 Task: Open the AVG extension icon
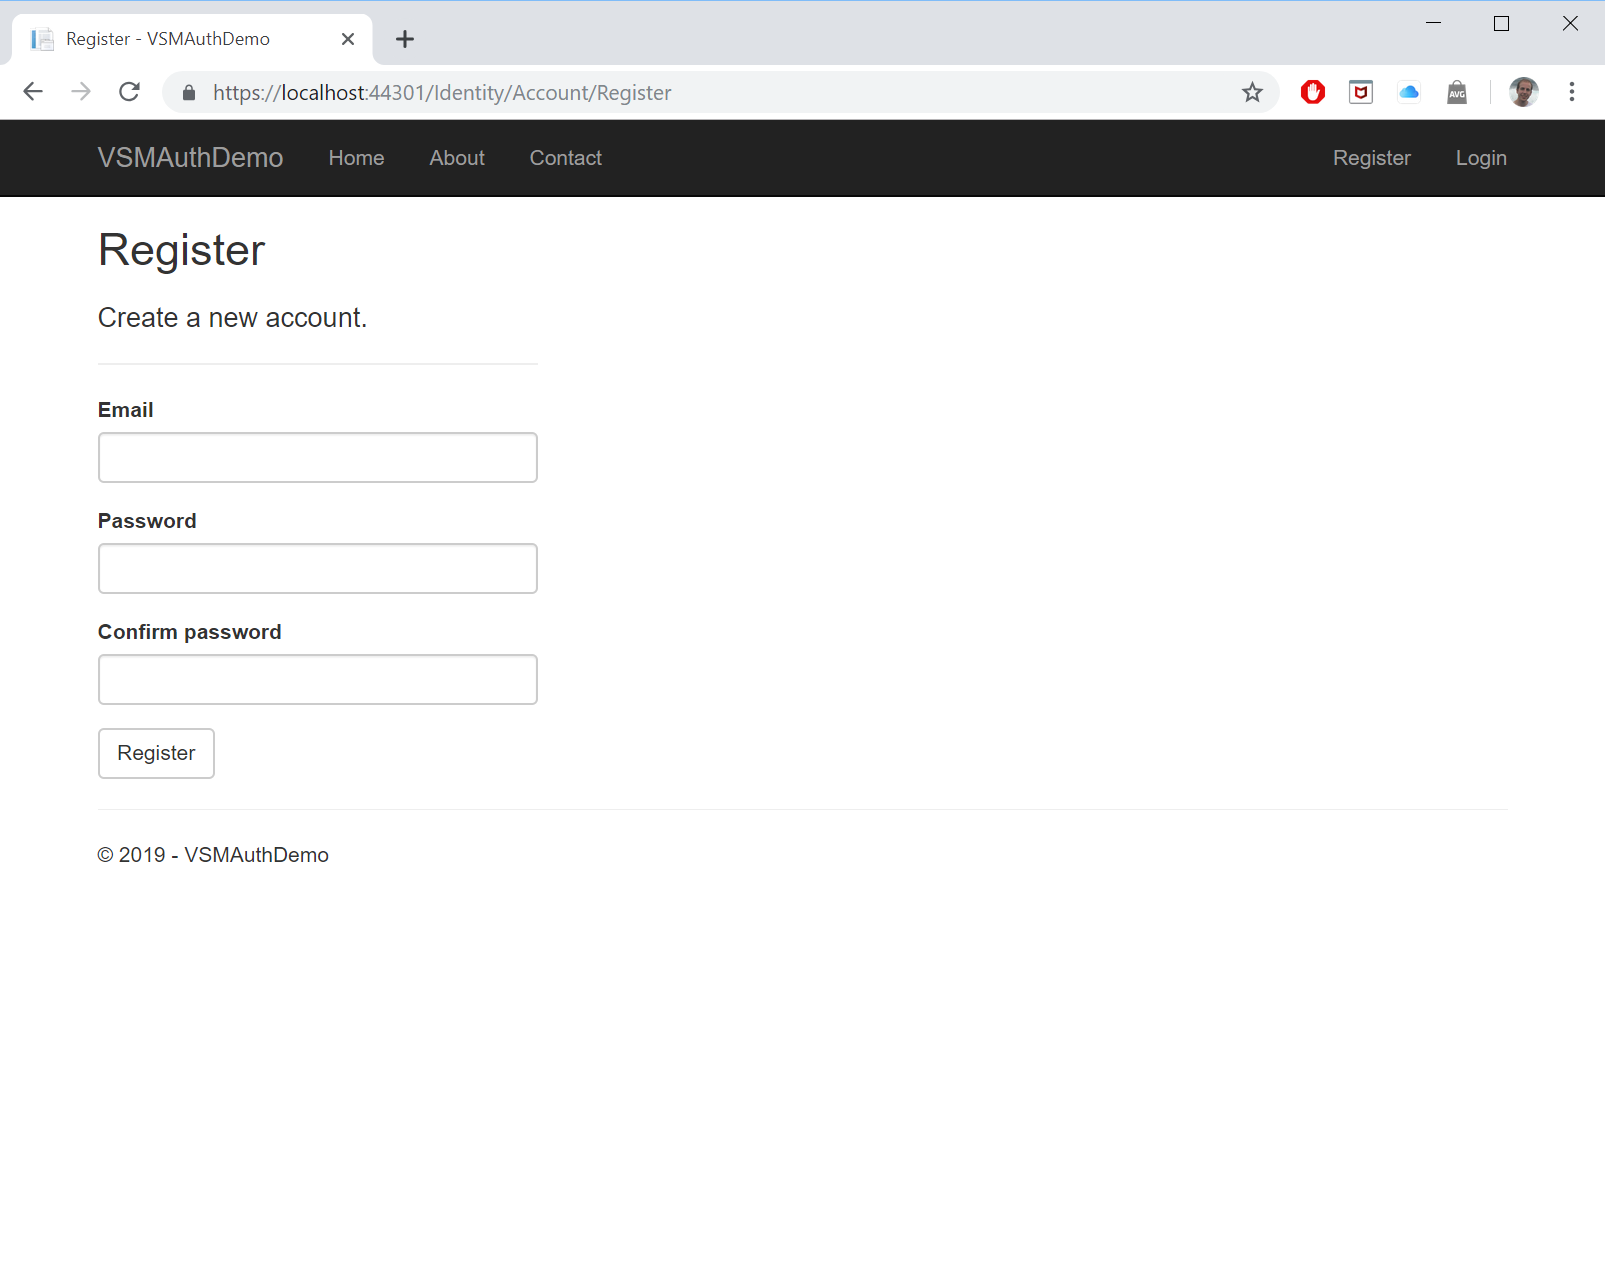point(1457,92)
